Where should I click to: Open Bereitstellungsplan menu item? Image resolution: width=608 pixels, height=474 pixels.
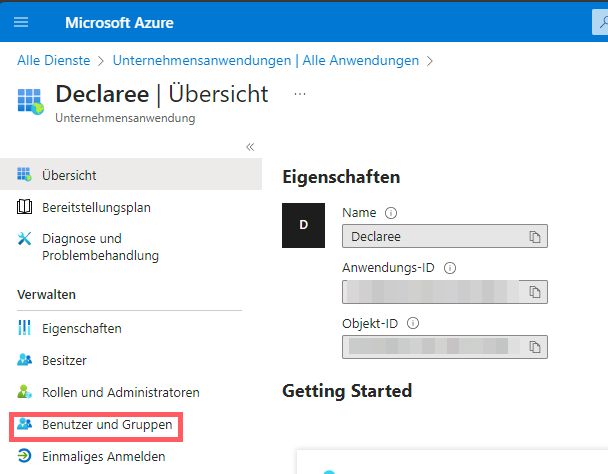tap(96, 208)
